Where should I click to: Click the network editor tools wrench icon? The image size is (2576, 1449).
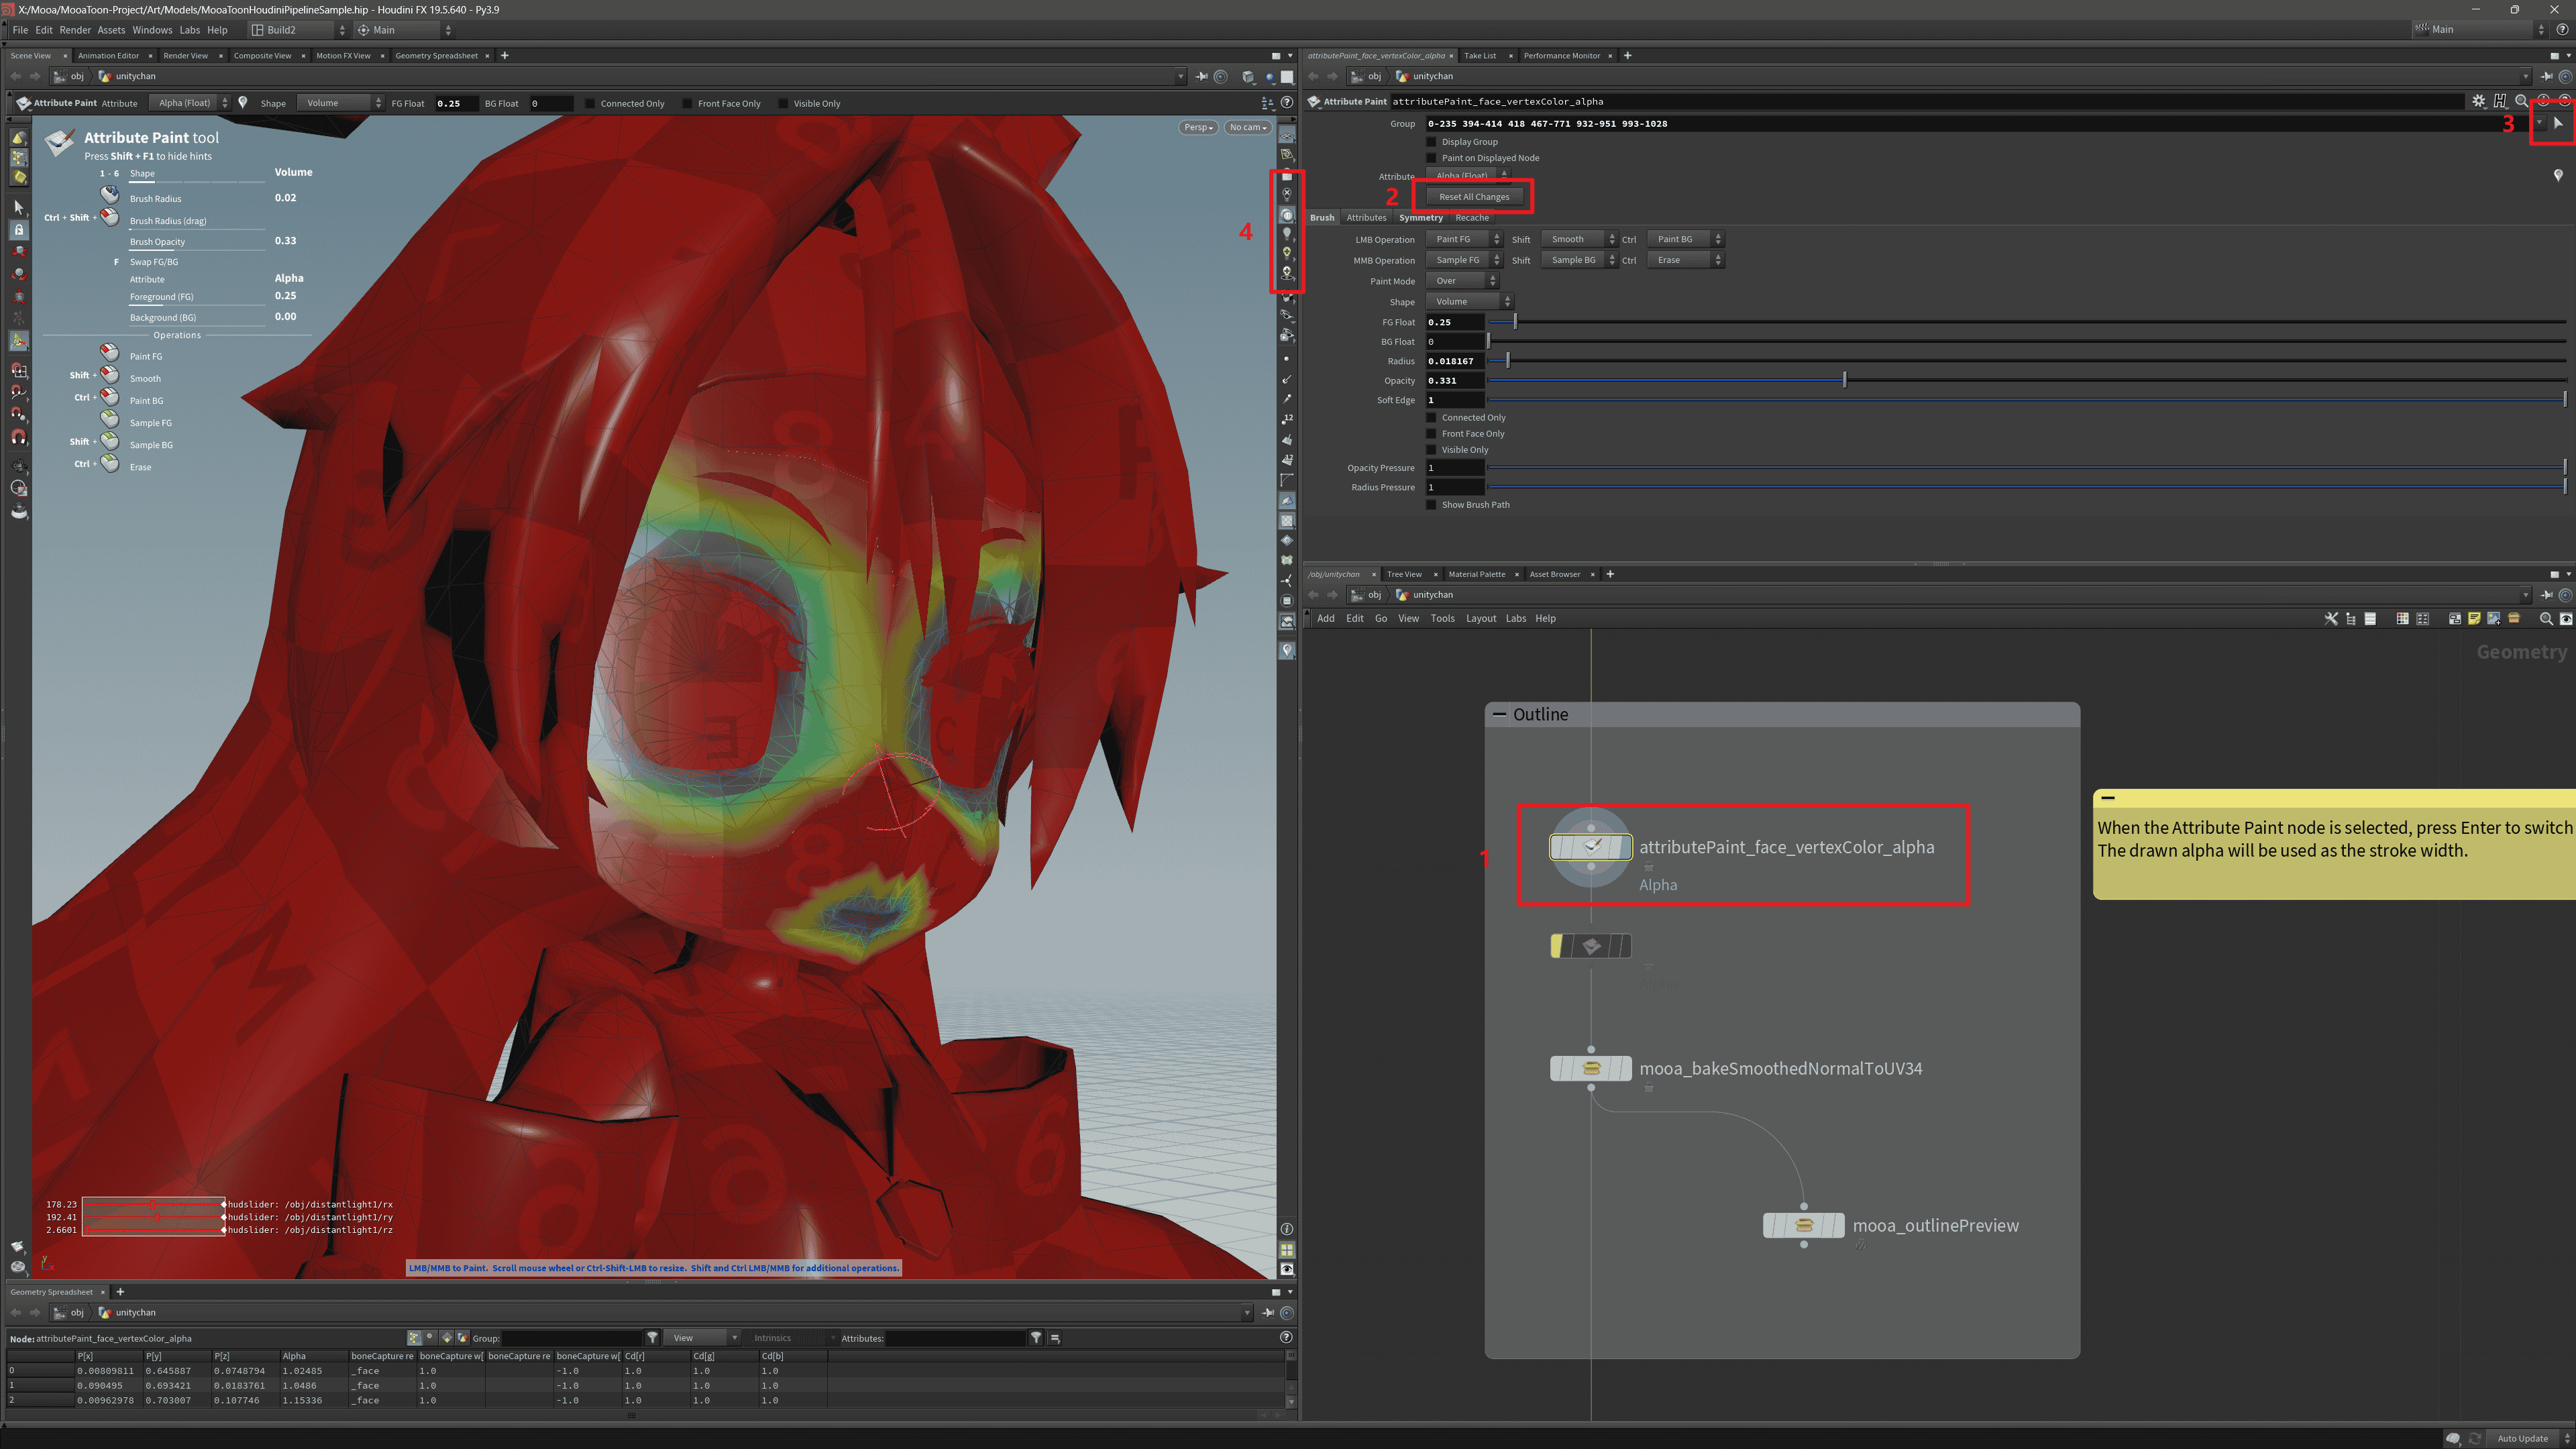point(2331,618)
